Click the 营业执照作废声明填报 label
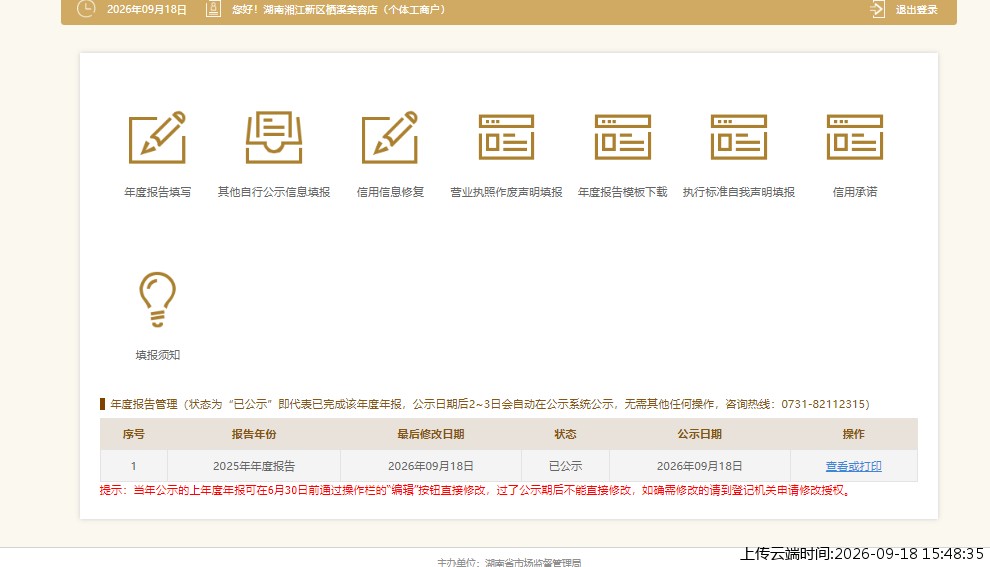Screen dimensions: 990x567 coord(506,192)
